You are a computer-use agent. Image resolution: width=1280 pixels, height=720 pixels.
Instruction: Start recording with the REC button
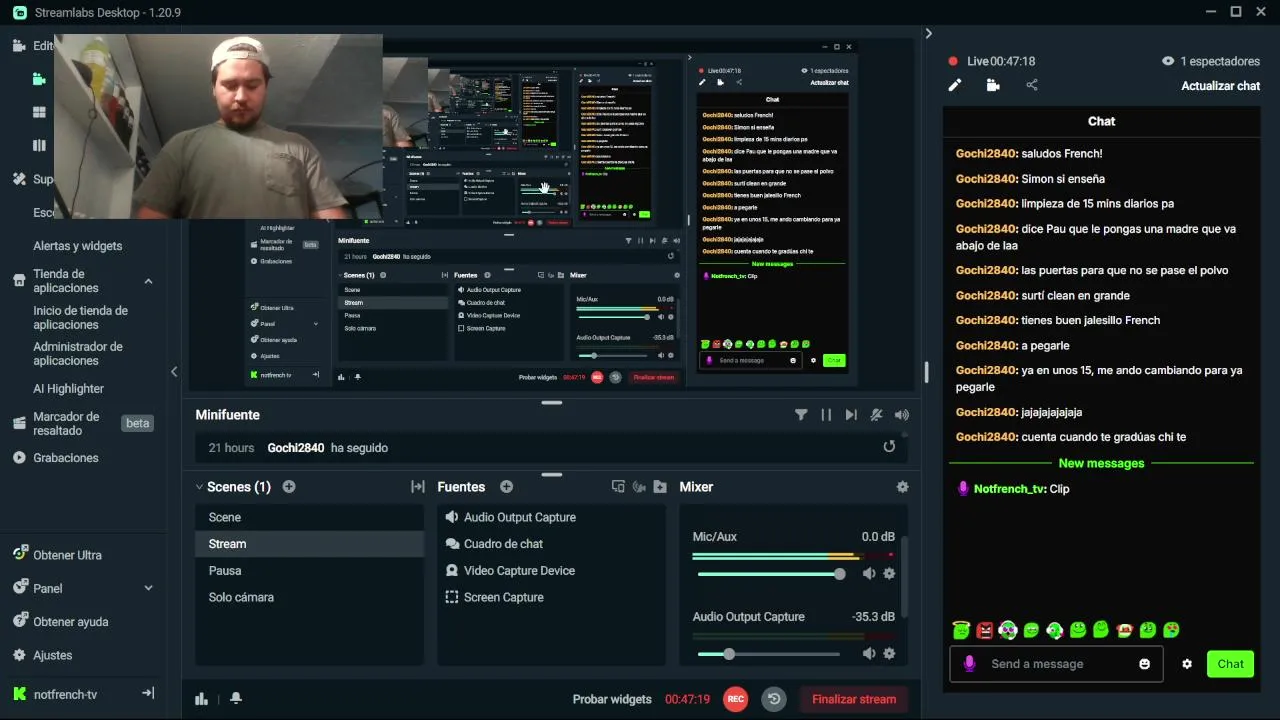point(736,699)
